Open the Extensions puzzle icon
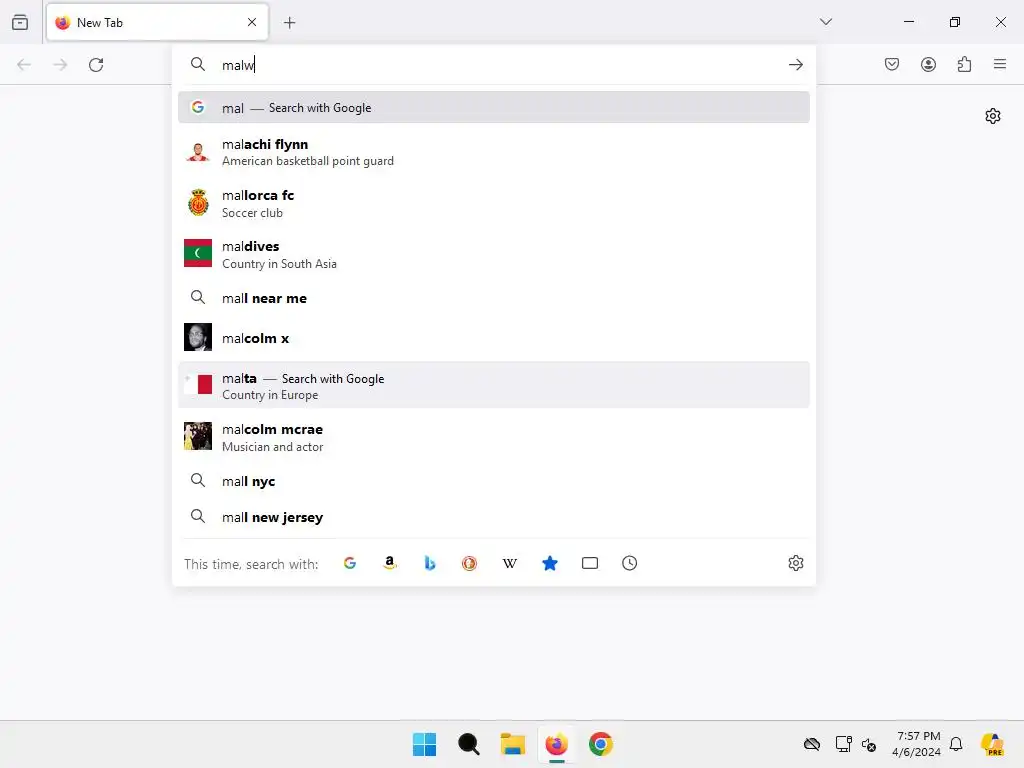 [x=964, y=64]
